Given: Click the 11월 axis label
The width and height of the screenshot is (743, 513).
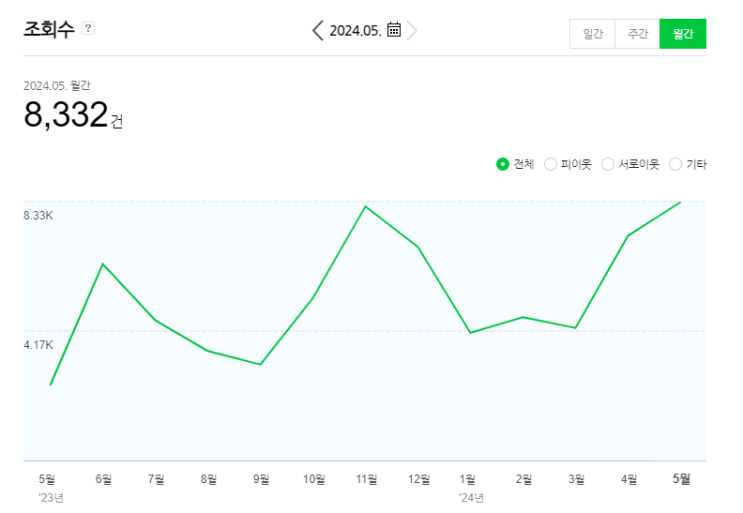Looking at the screenshot, I should coord(366,479).
